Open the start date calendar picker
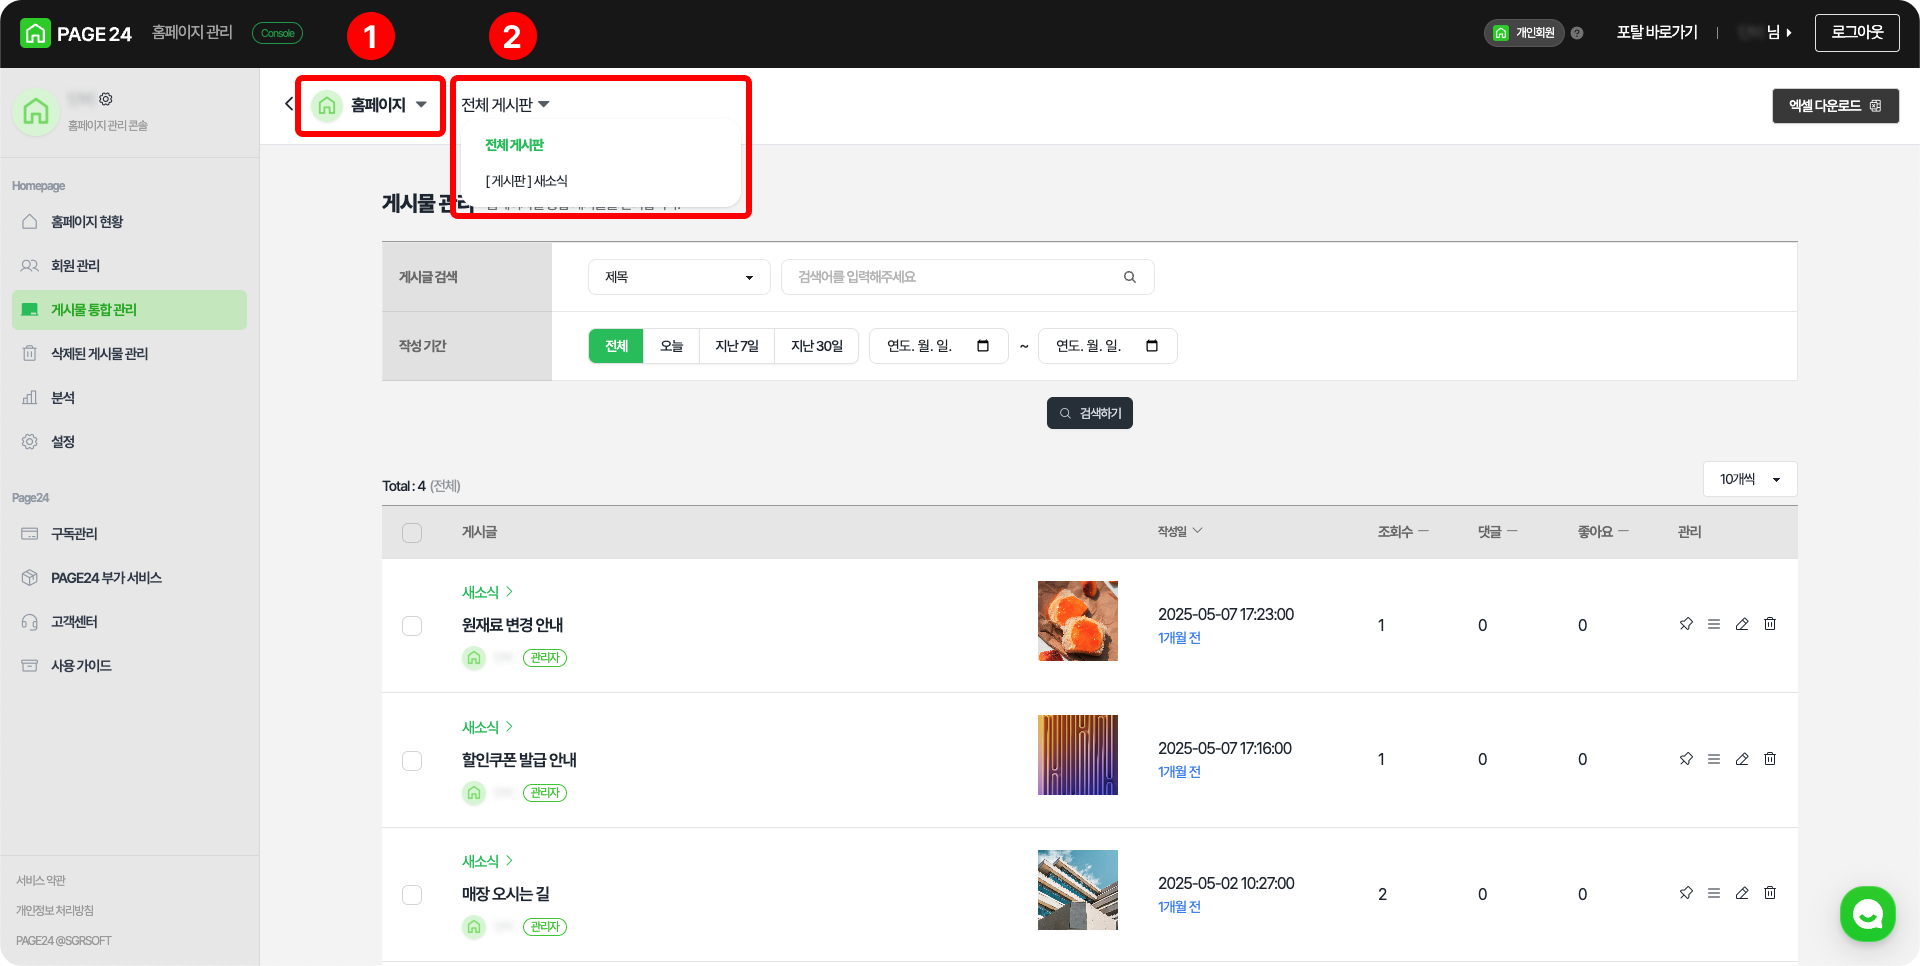The width and height of the screenshot is (1920, 966). 983,346
